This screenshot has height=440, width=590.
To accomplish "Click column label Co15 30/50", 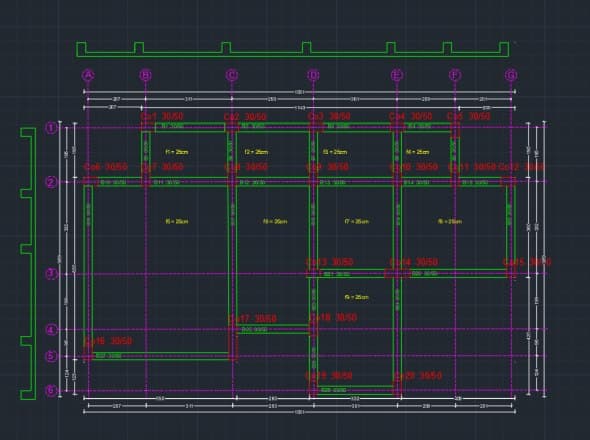I will [527, 262].
